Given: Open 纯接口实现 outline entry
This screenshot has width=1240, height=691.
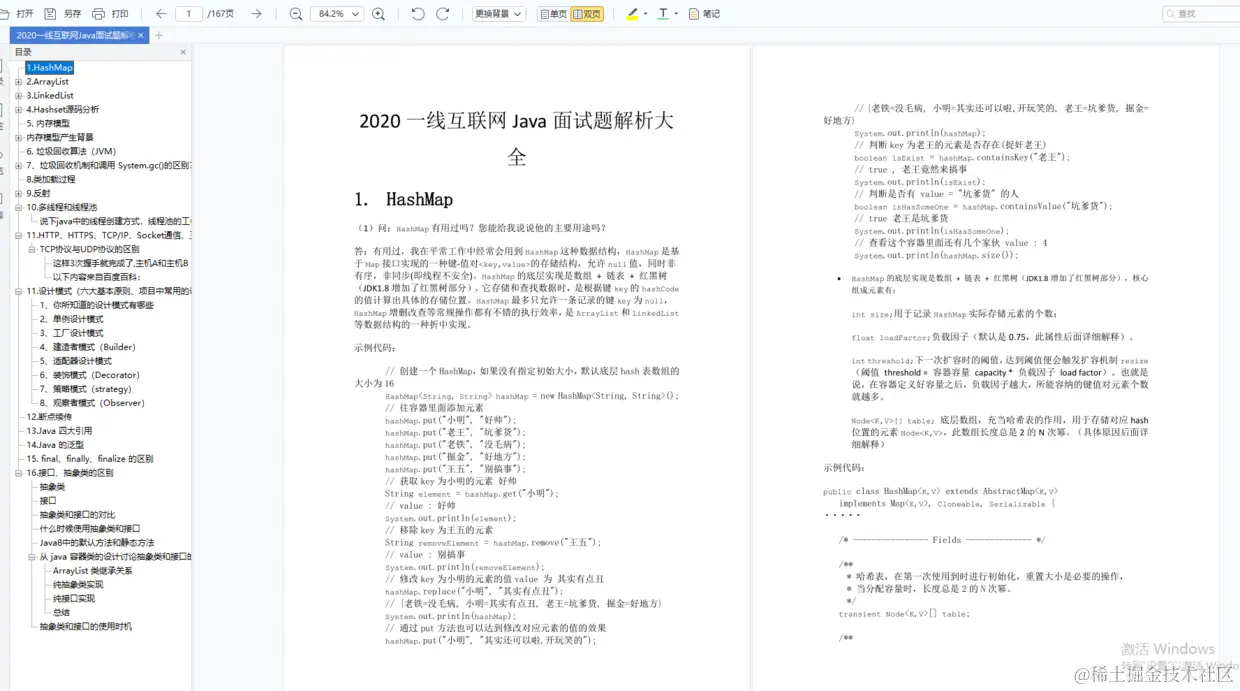Looking at the screenshot, I should pyautogui.click(x=74, y=599).
